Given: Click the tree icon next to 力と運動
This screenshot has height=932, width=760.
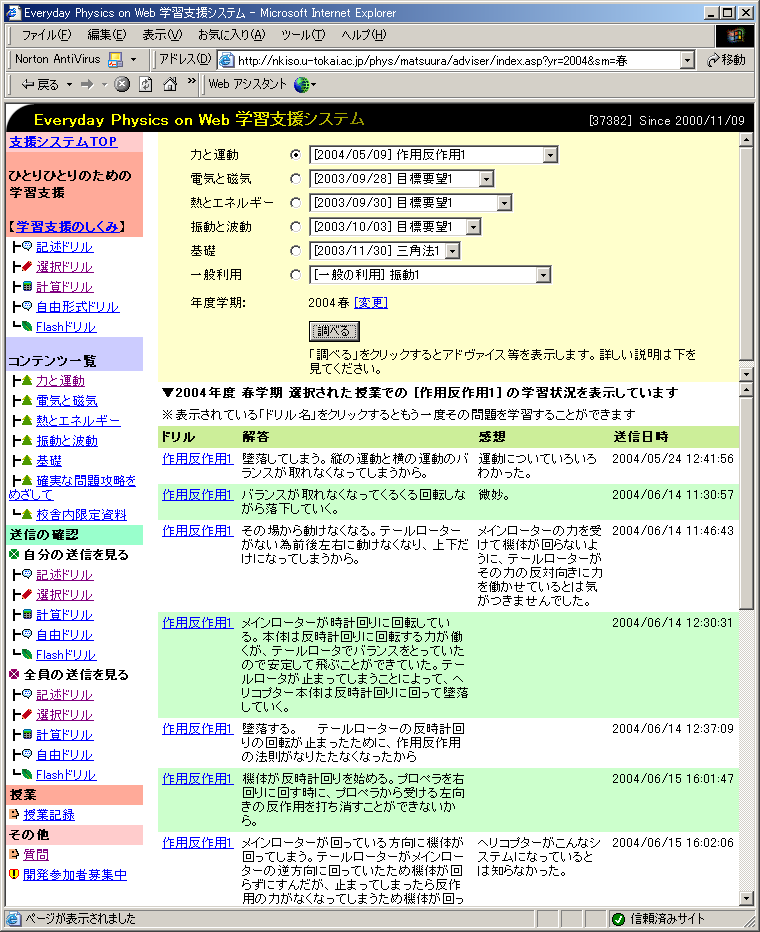Looking at the screenshot, I should click(x=27, y=380).
